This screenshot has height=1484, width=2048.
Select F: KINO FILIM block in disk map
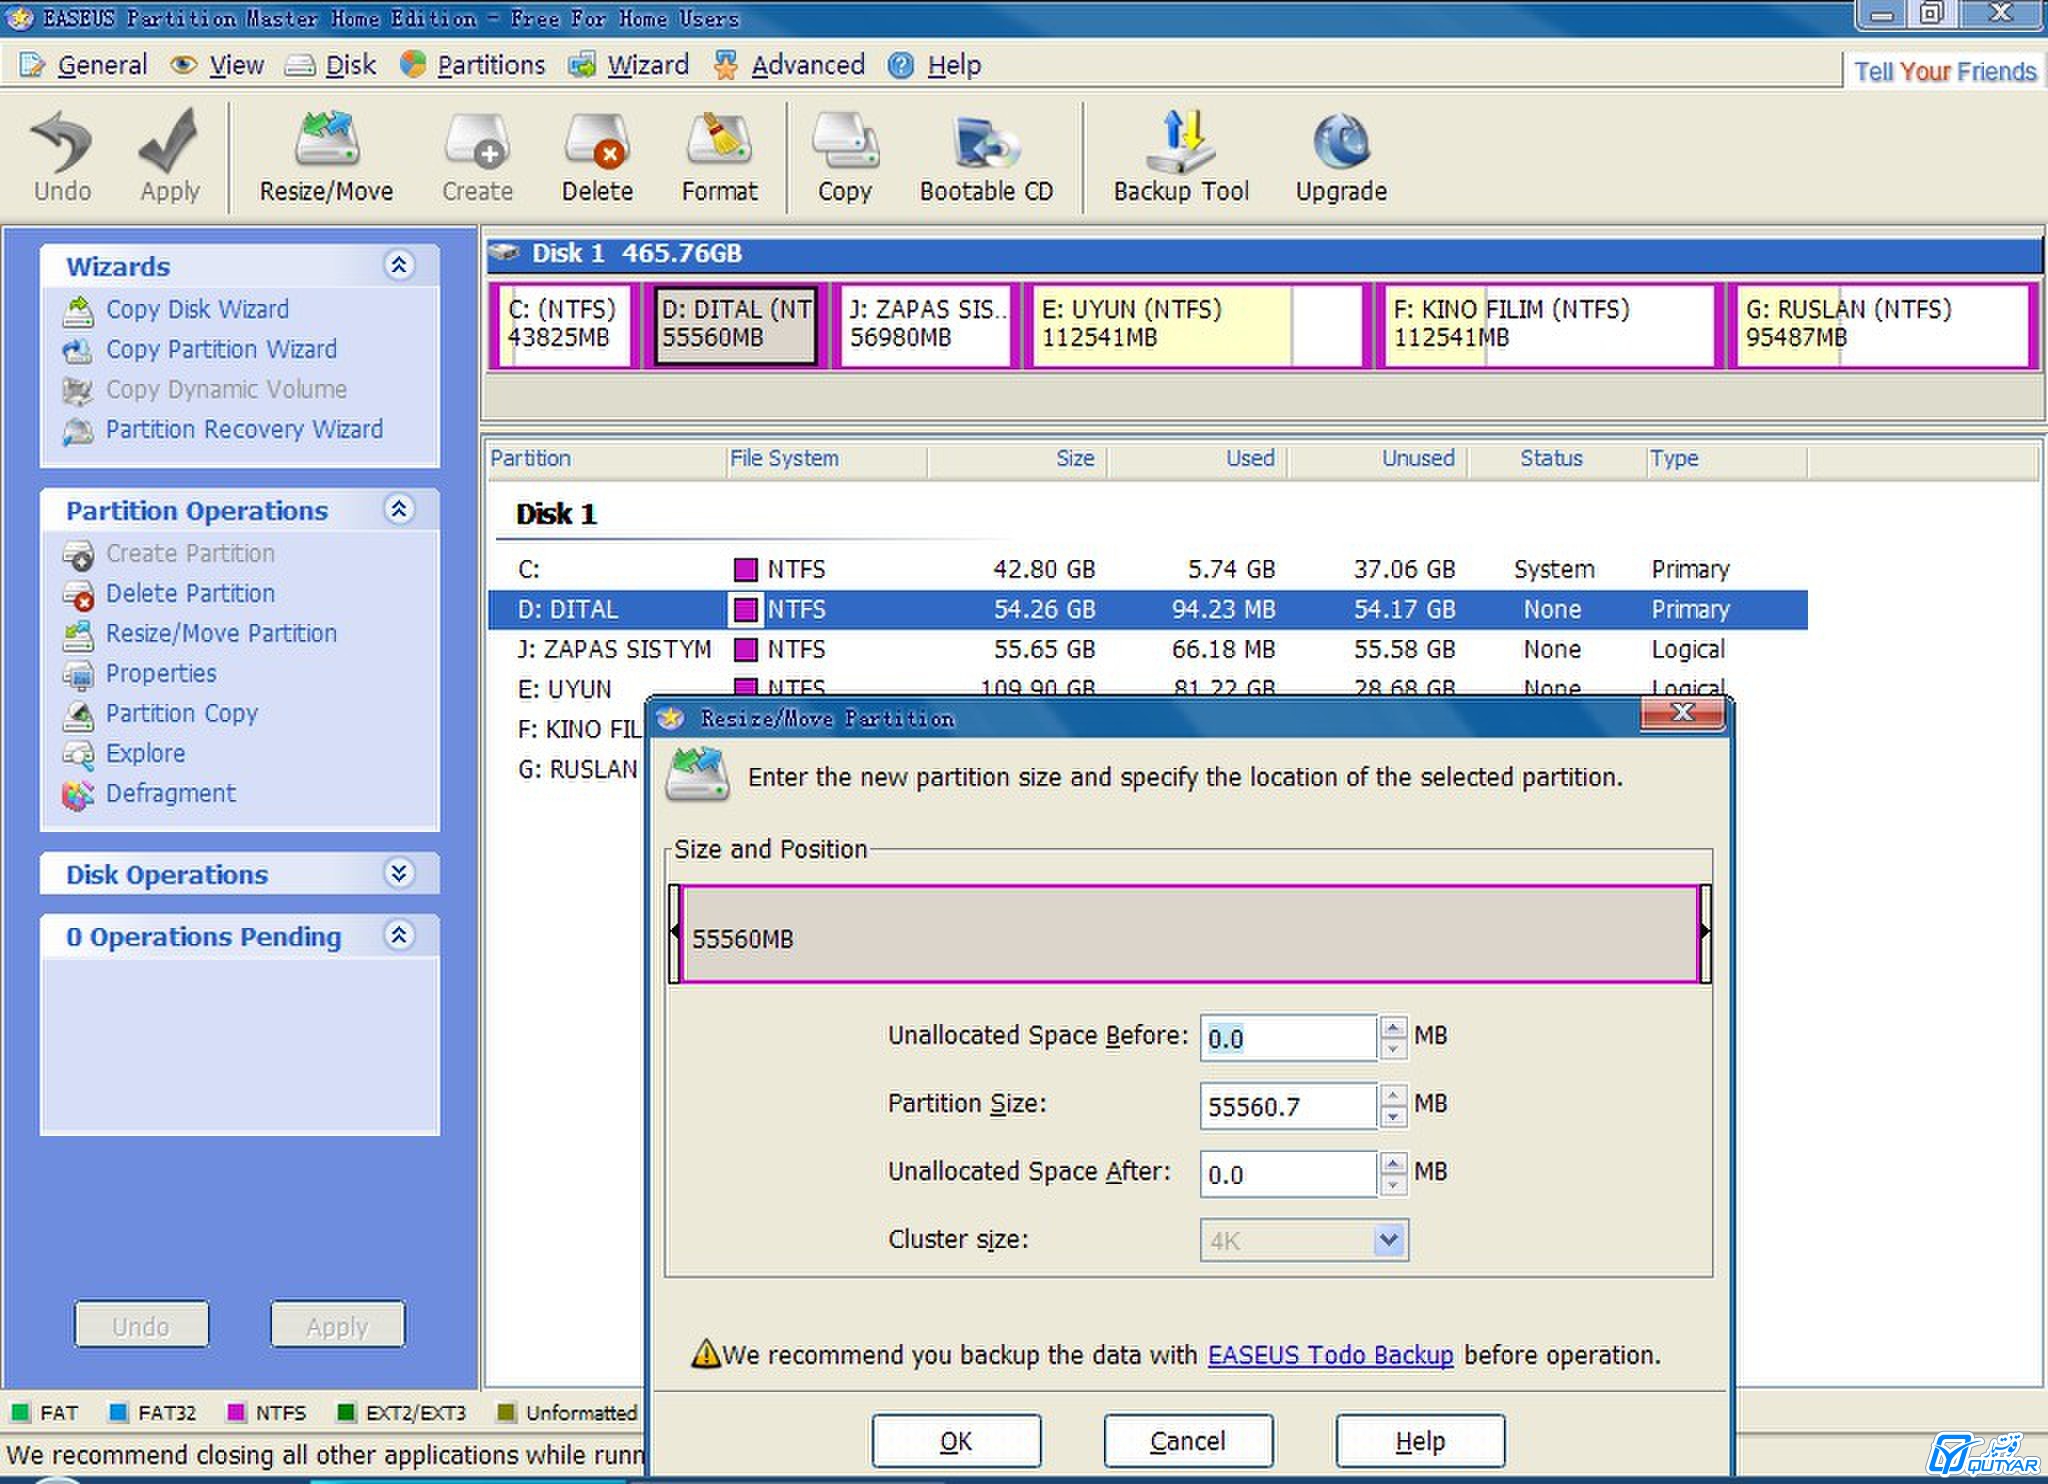[1550, 325]
